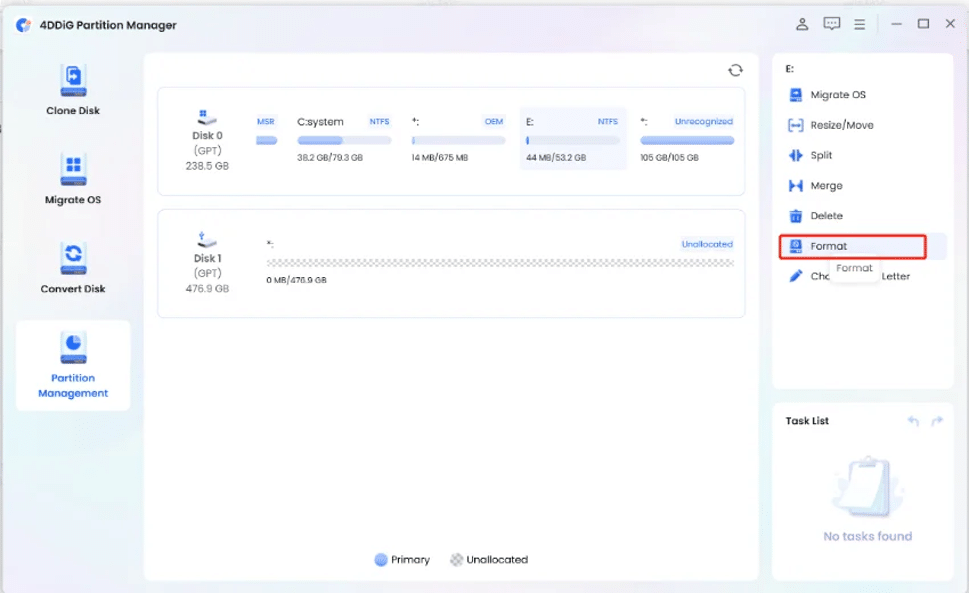Click the redo arrow in Task List

tap(937, 421)
